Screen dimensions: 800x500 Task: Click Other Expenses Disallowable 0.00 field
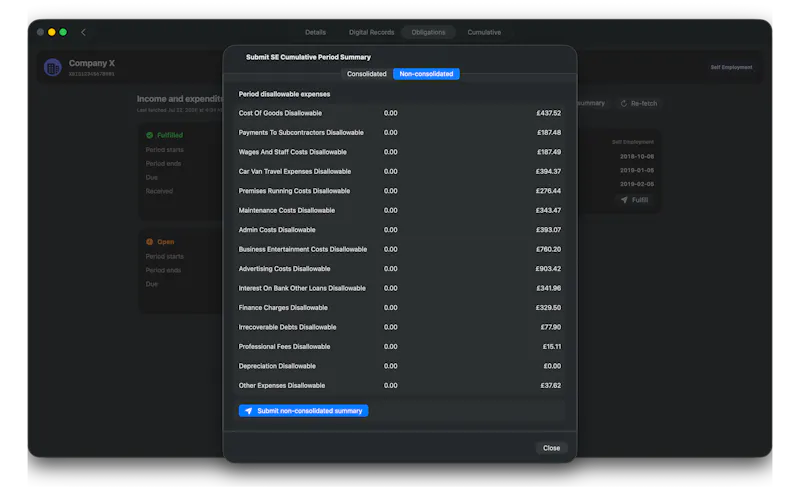(390, 386)
